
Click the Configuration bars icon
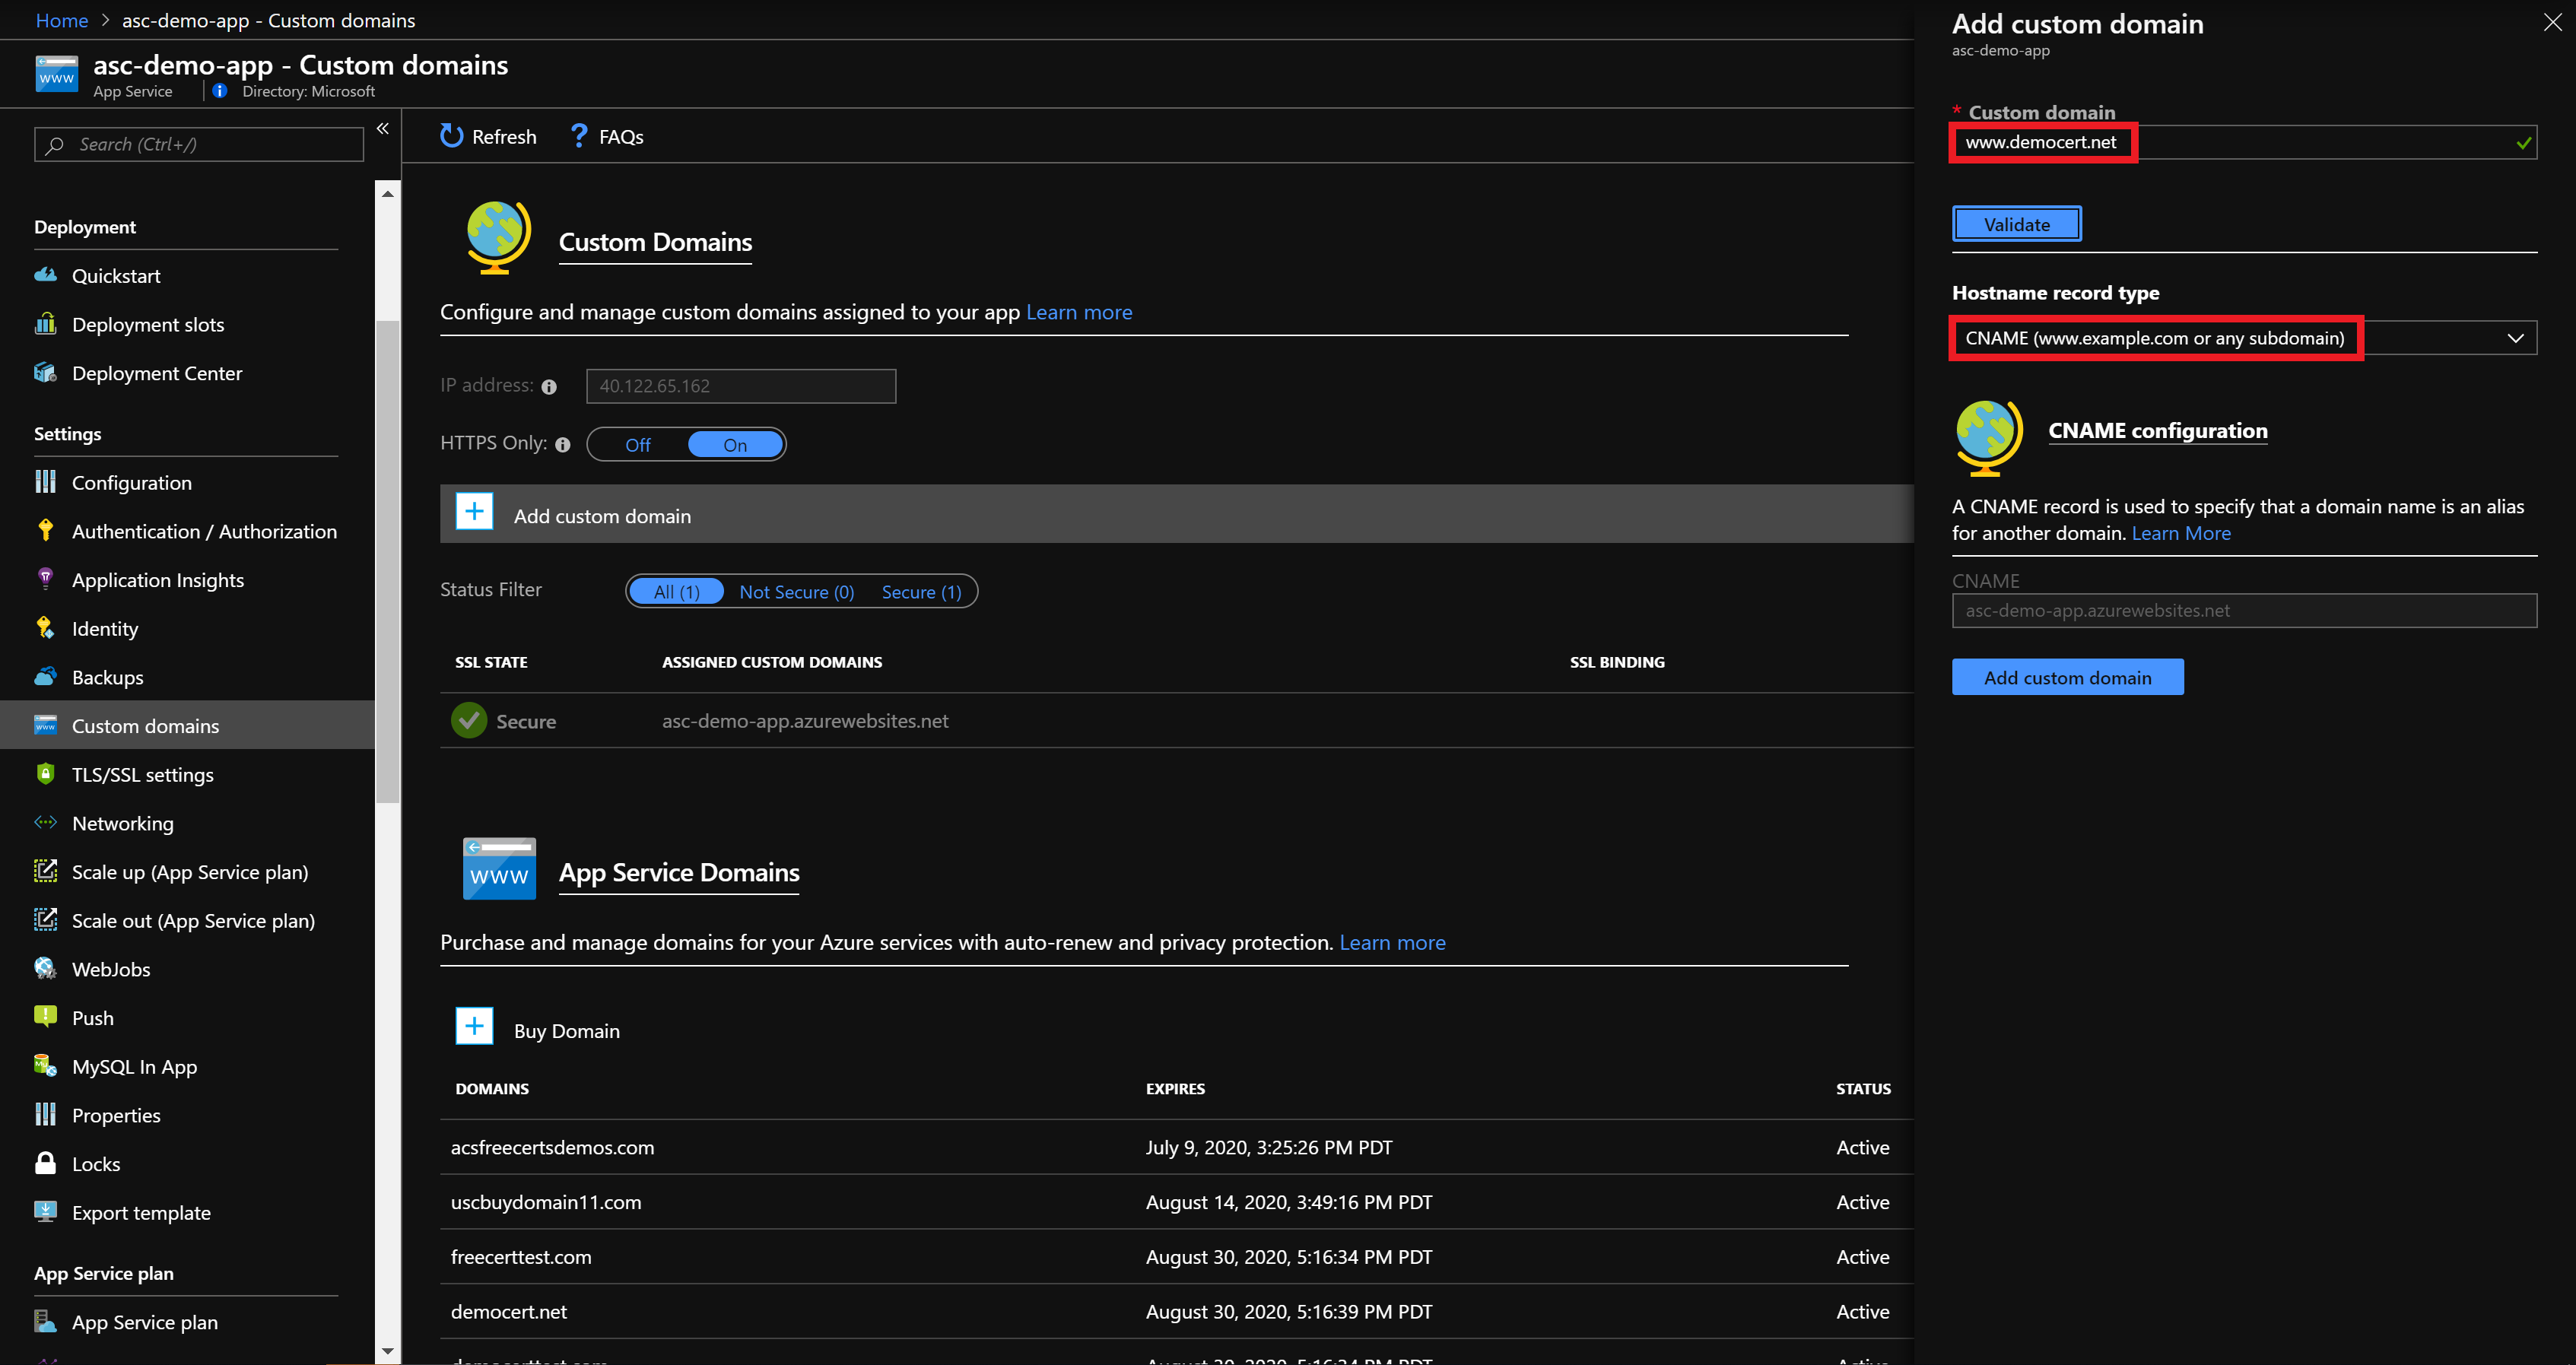coord(45,482)
